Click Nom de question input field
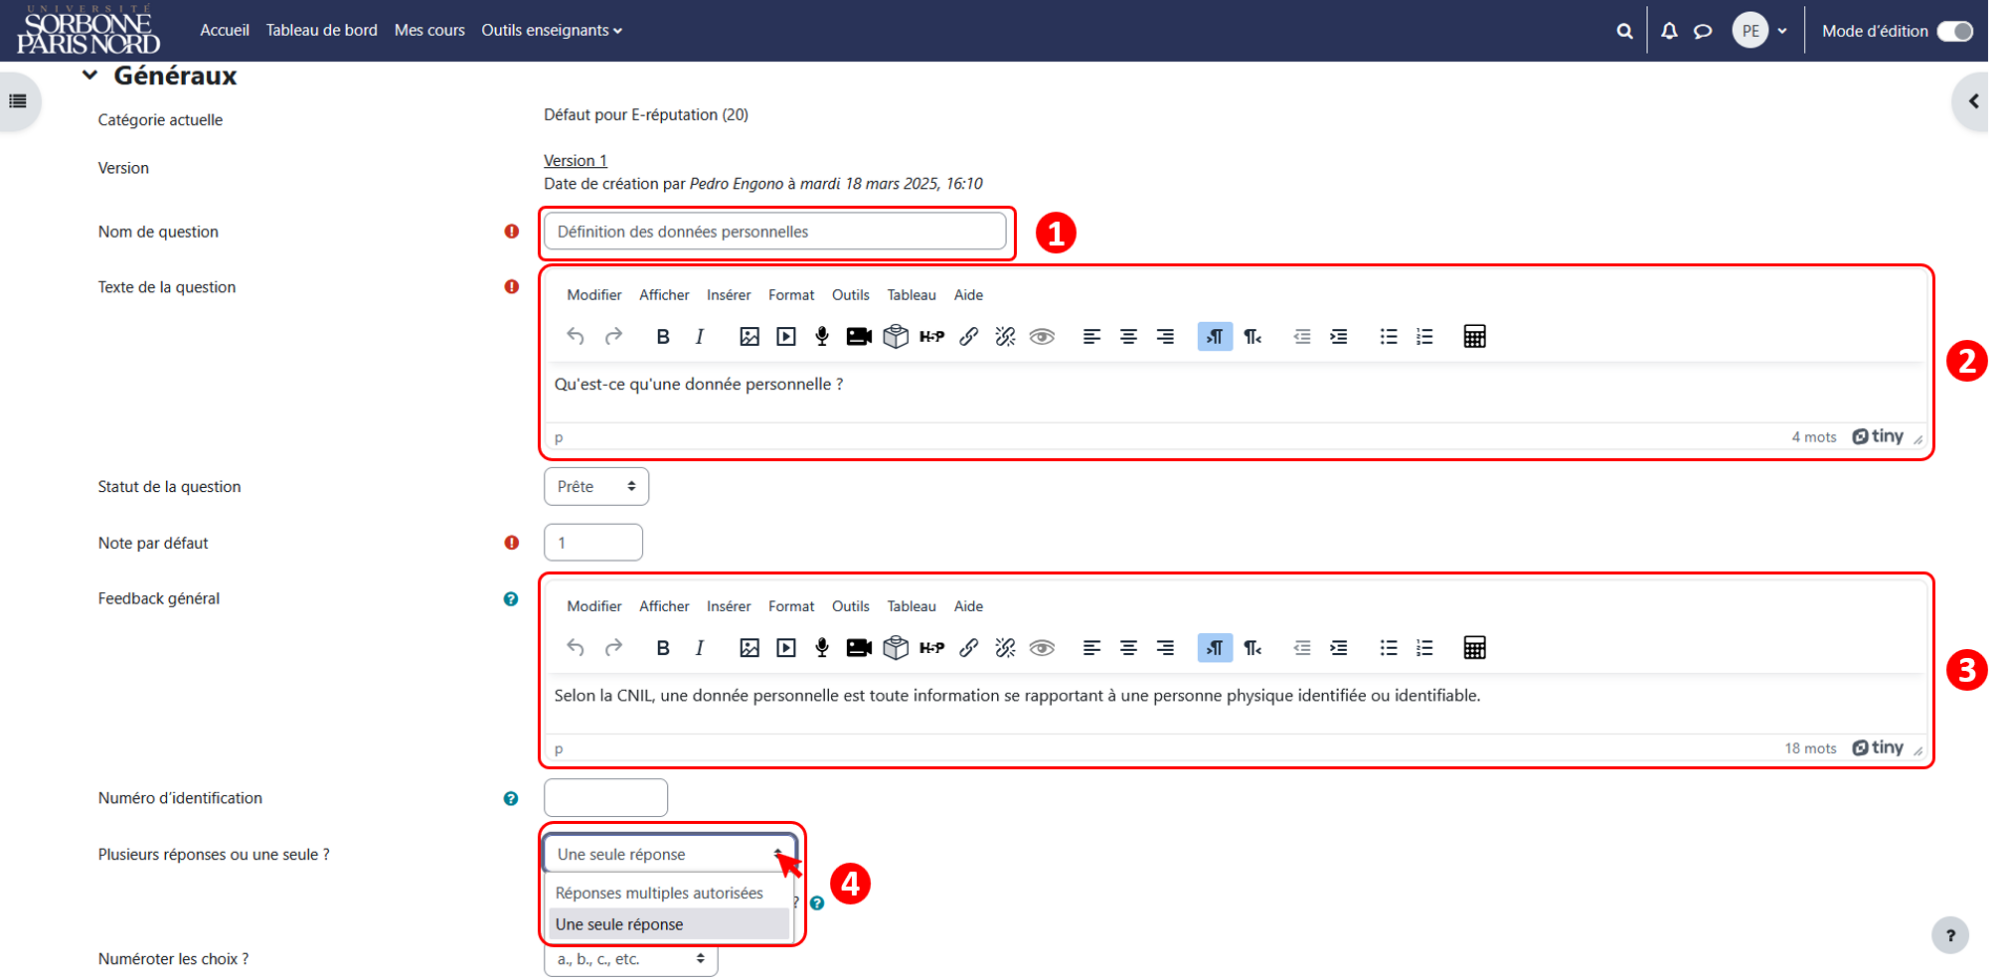The image size is (2000, 979). point(775,232)
